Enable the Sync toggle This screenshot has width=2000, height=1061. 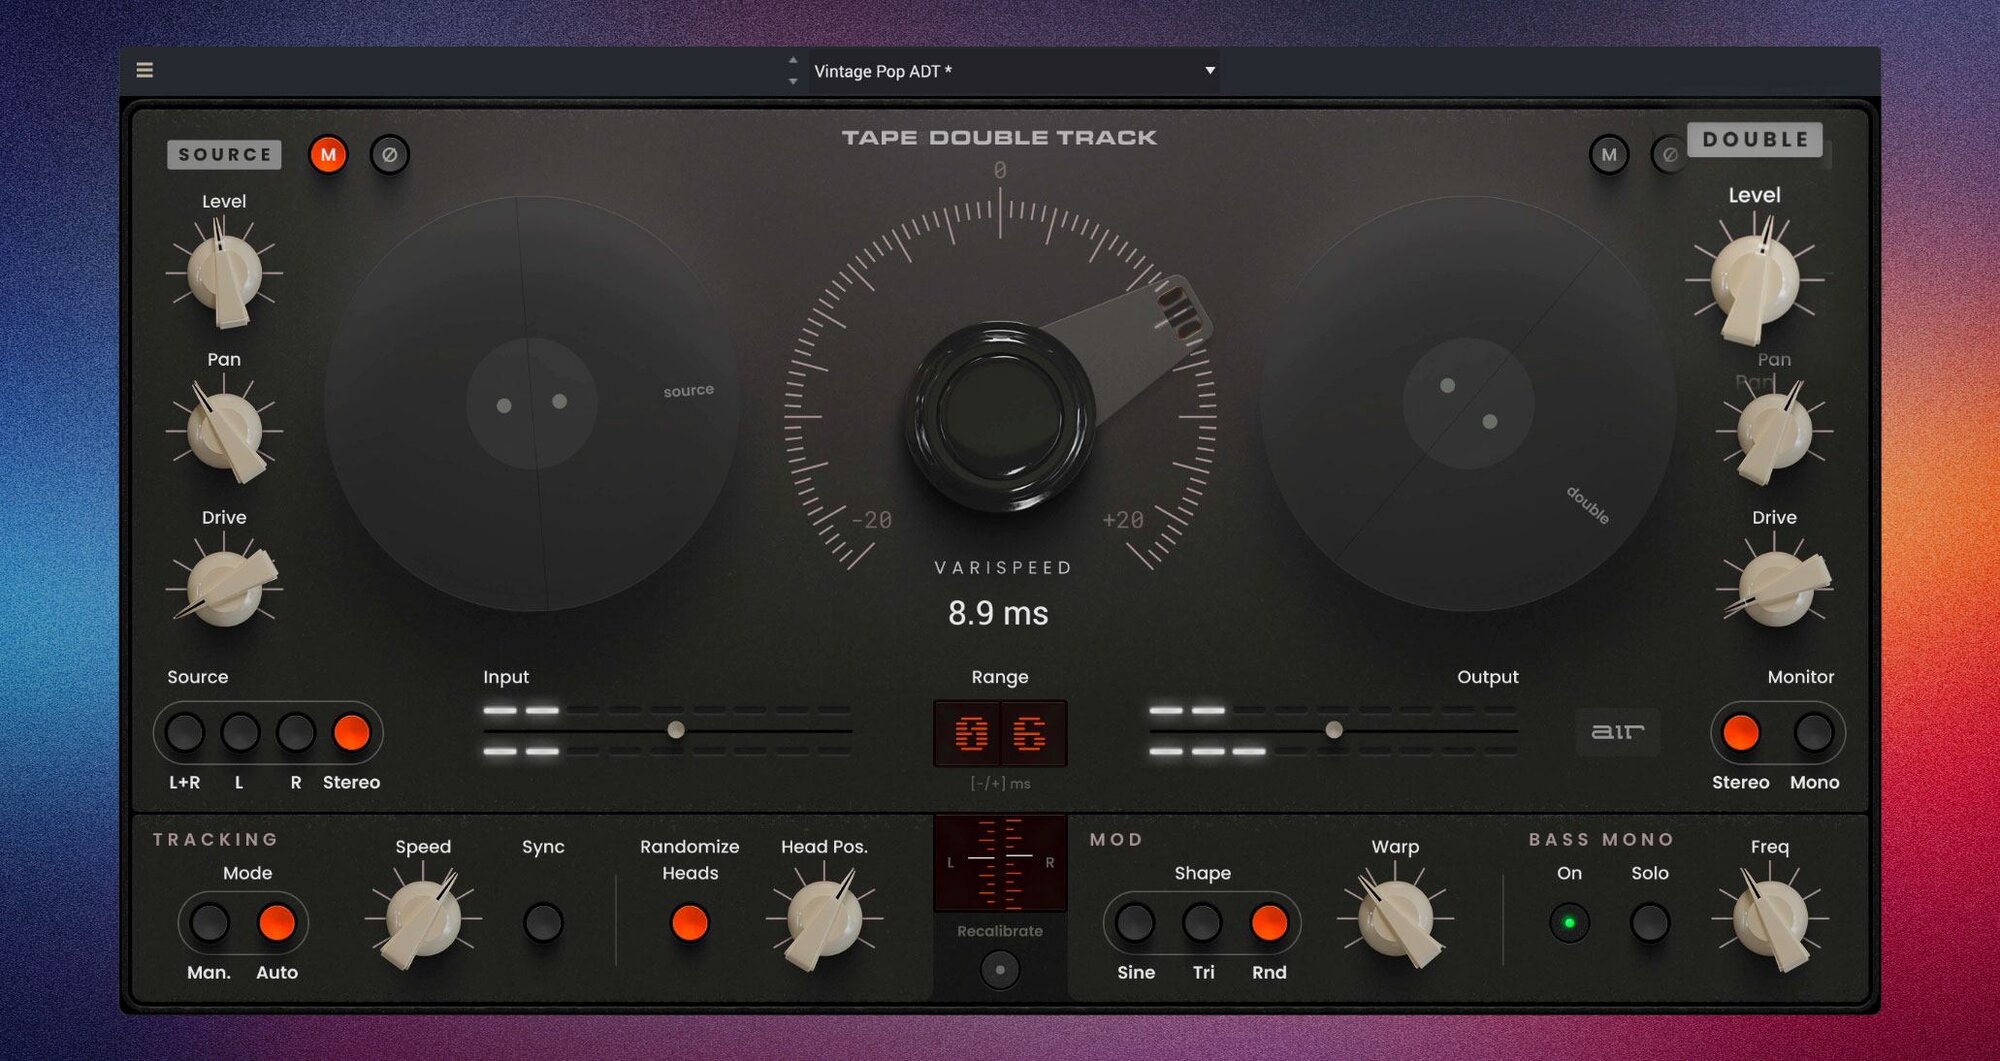tap(543, 922)
